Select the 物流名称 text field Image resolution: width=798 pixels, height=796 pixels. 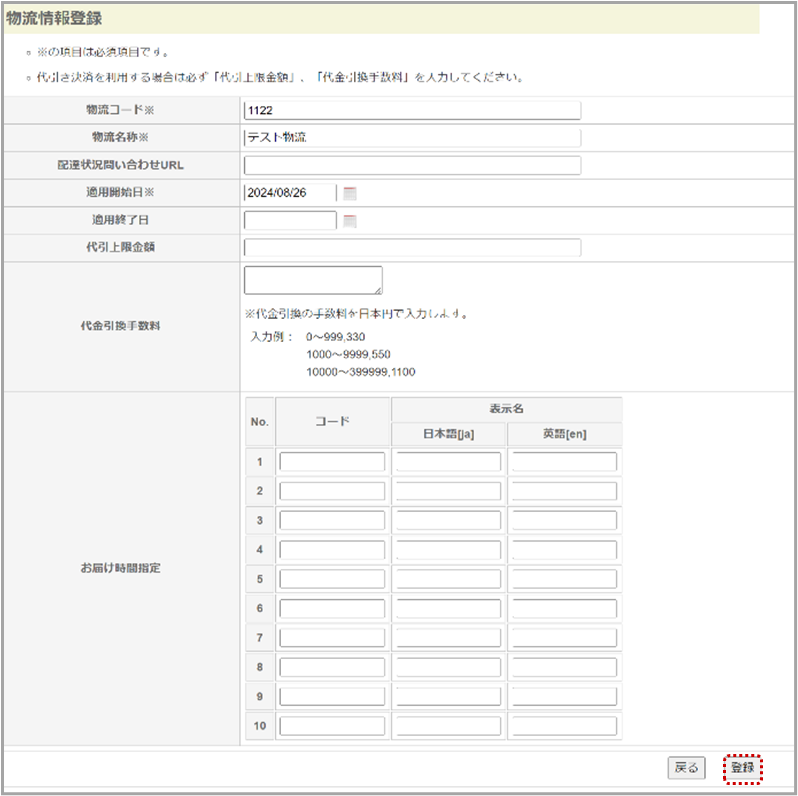pyautogui.click(x=412, y=138)
